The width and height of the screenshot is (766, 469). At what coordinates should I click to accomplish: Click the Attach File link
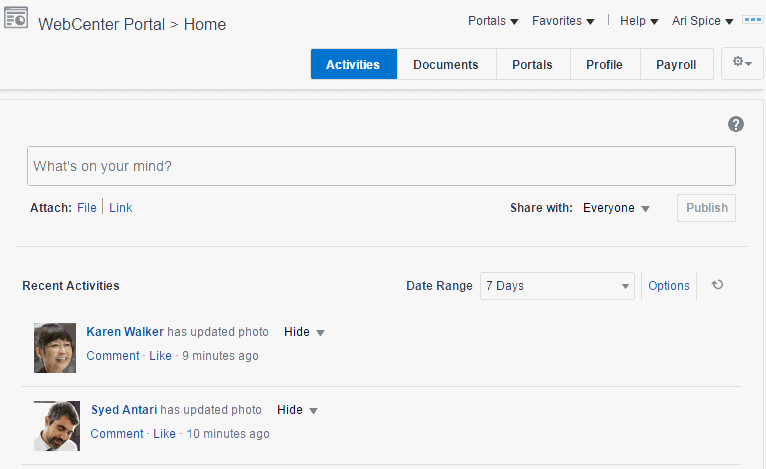pos(87,208)
